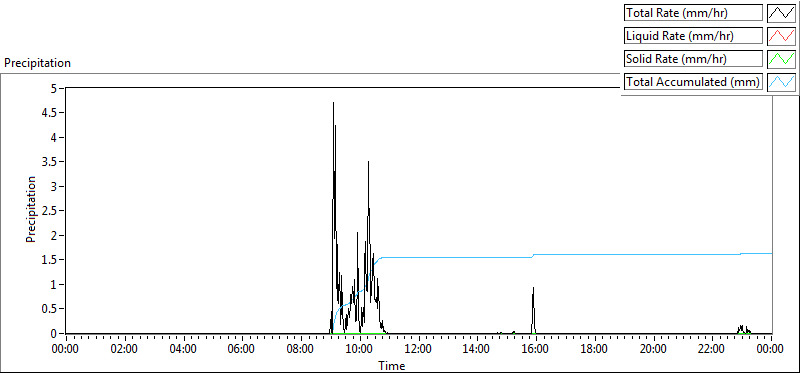Click the 4.5 y-axis tick value
800x373 pixels.
tap(50, 113)
